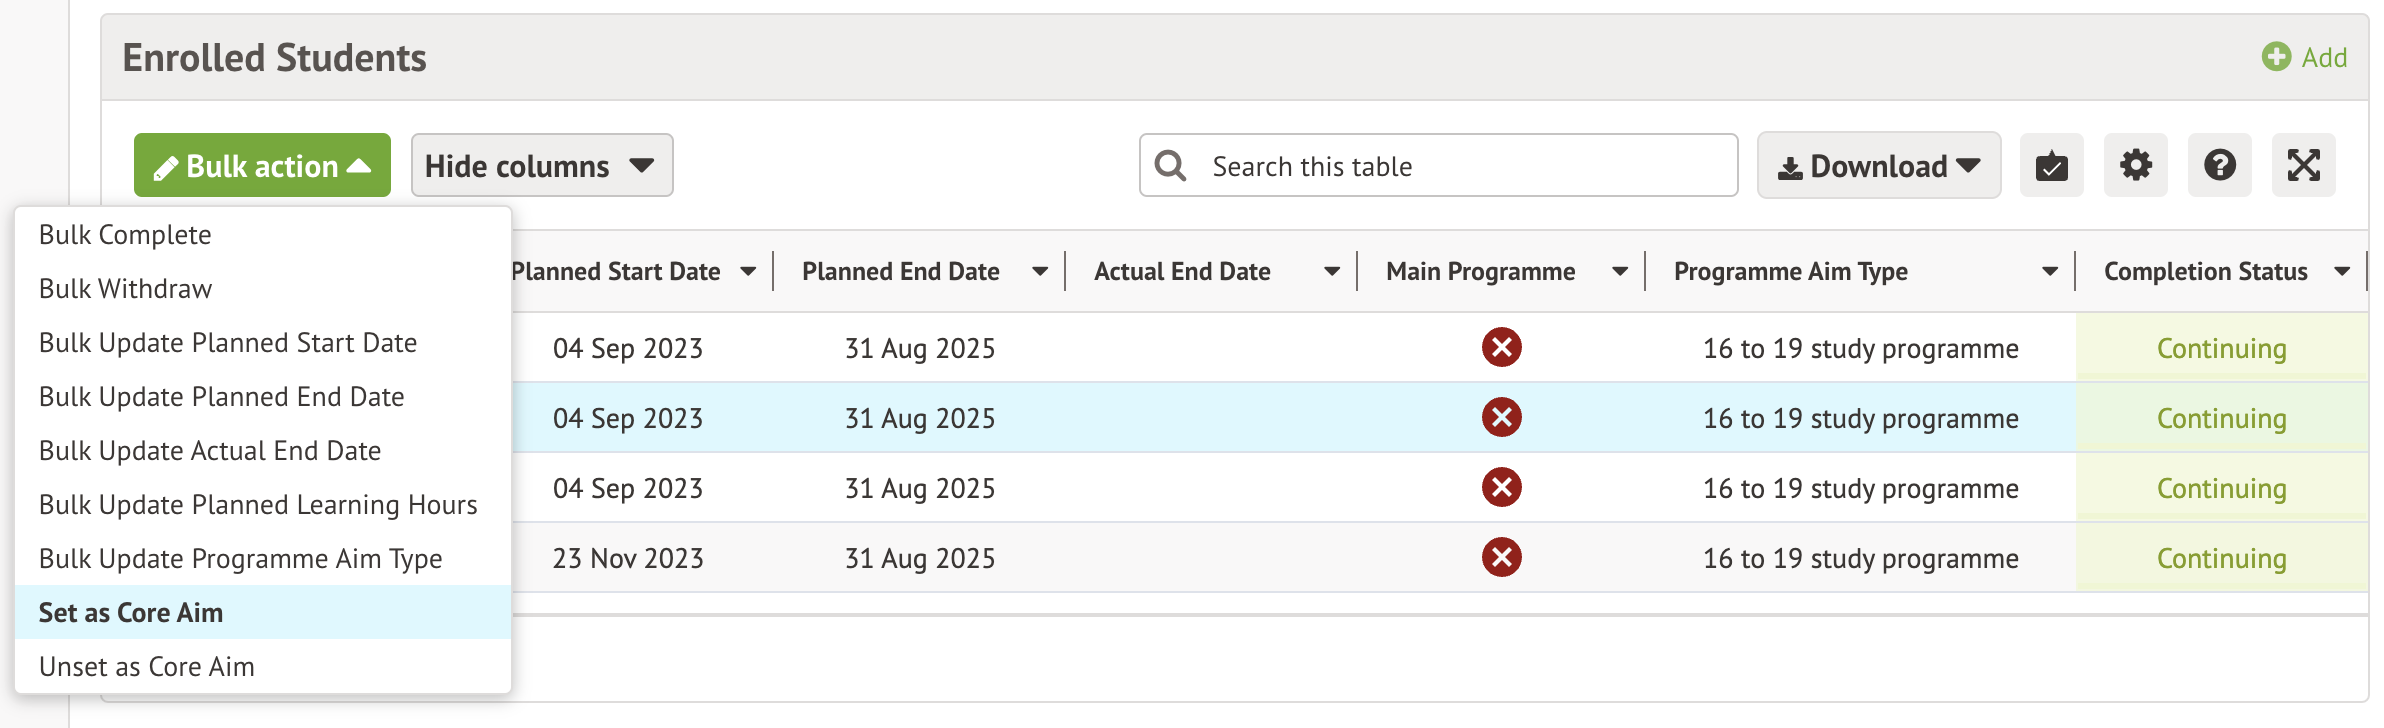This screenshot has width=2384, height=728.
Task: Choose Bulk Withdraw from menu
Action: click(126, 289)
